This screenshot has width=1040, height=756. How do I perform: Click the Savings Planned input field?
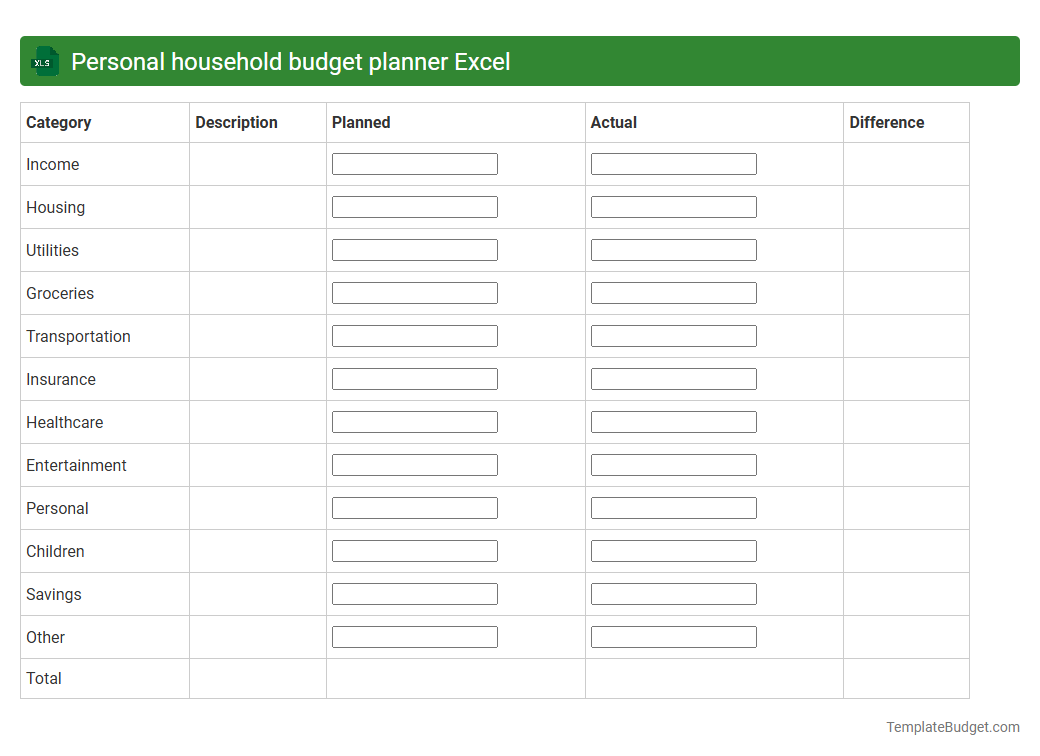click(414, 593)
